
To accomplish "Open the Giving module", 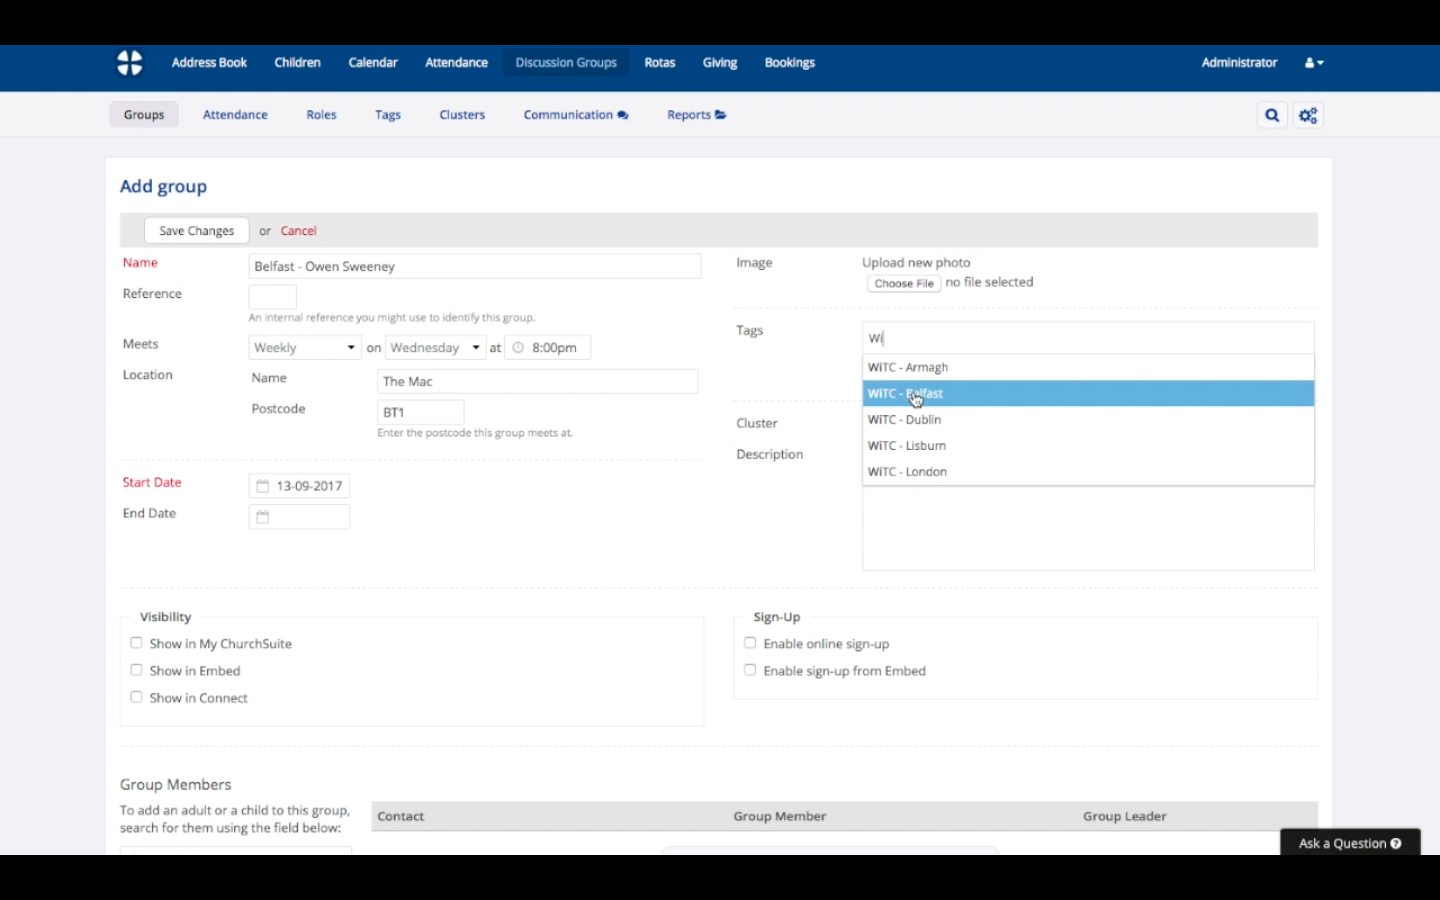I will (x=720, y=63).
